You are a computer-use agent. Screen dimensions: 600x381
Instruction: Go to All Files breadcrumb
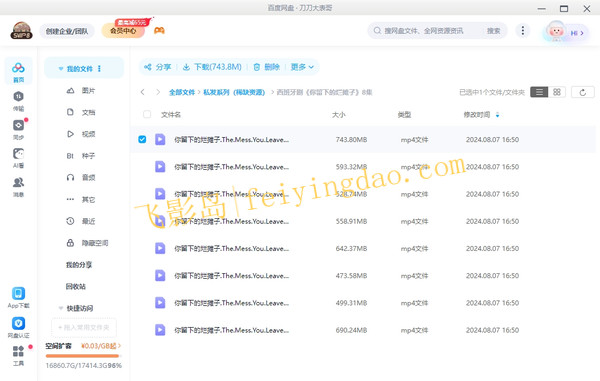coord(182,92)
